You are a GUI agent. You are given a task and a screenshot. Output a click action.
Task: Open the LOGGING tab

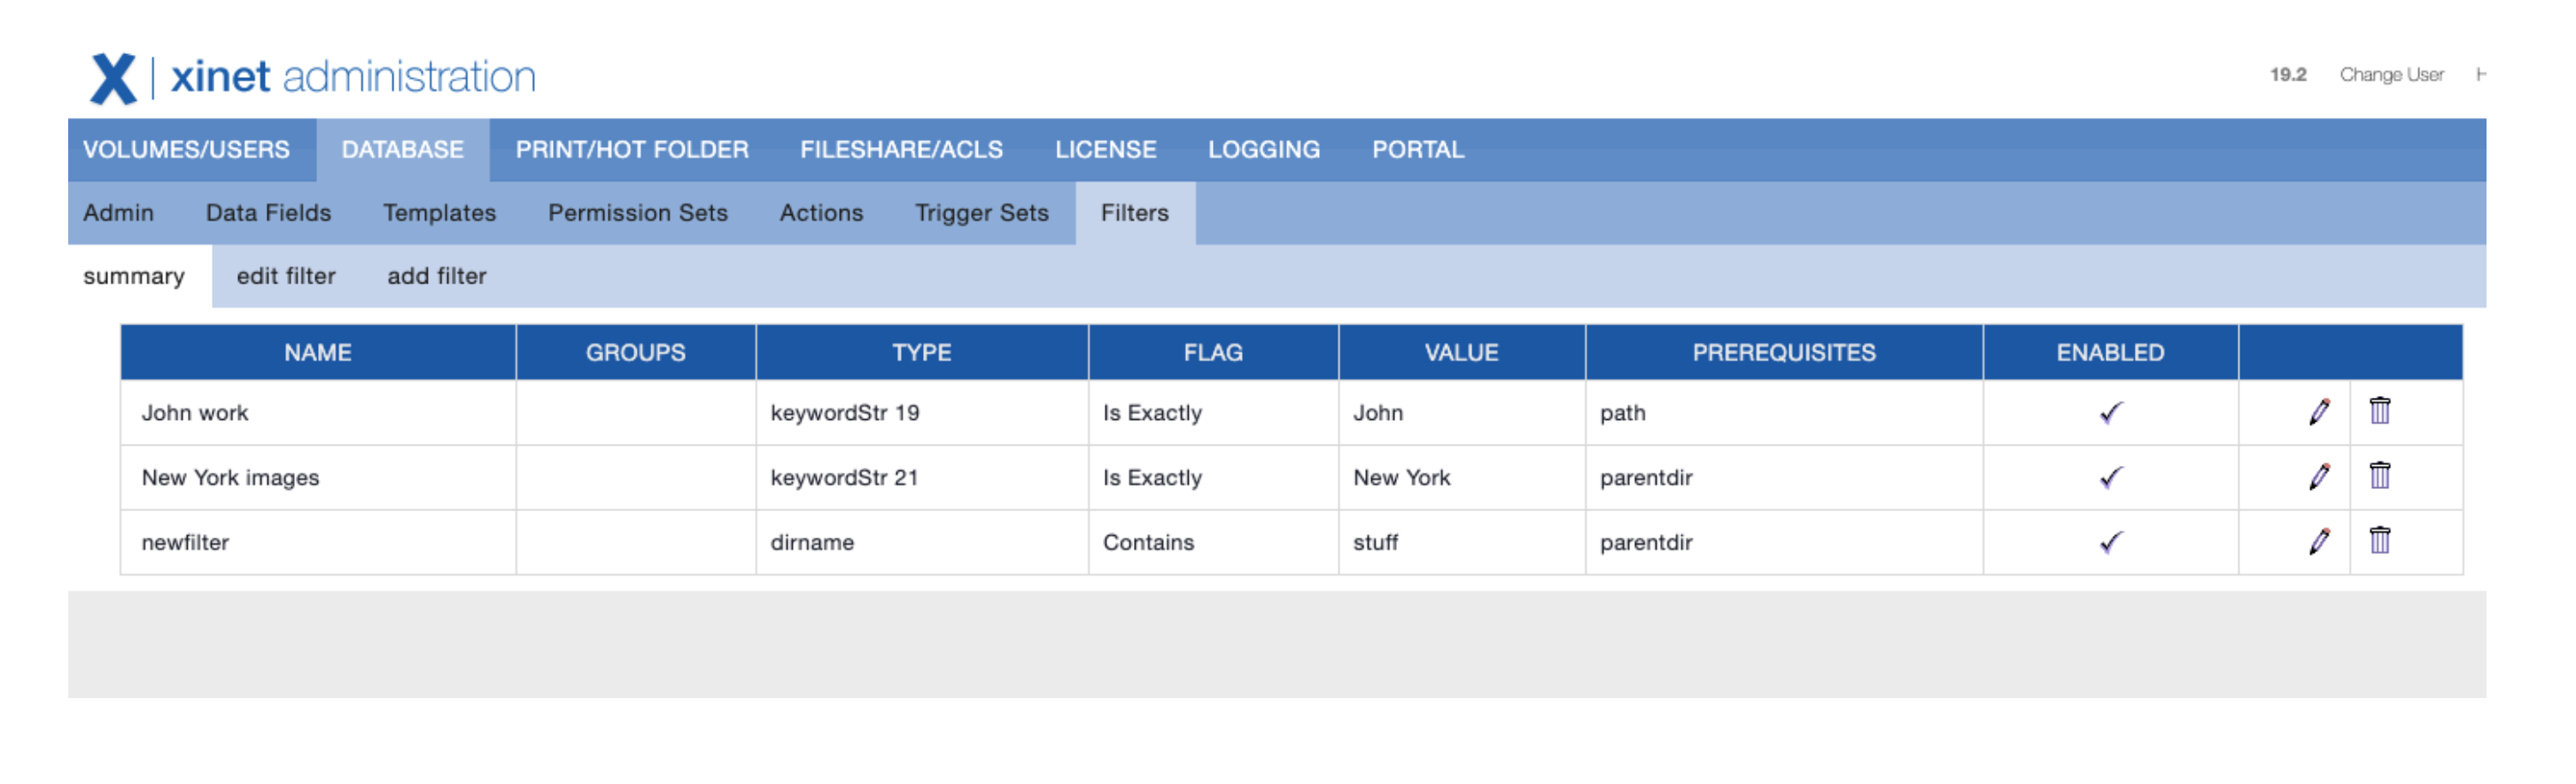point(1263,150)
